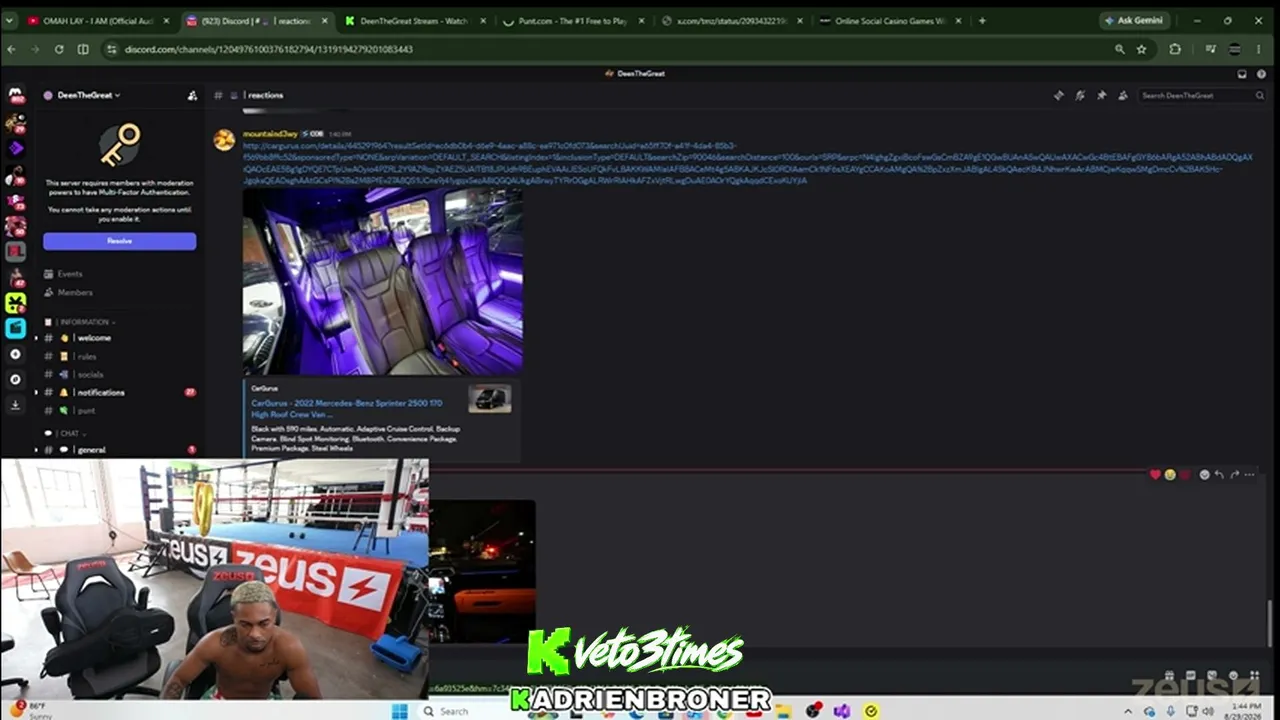
Task: Enlarge the purple van interior image
Action: (383, 281)
